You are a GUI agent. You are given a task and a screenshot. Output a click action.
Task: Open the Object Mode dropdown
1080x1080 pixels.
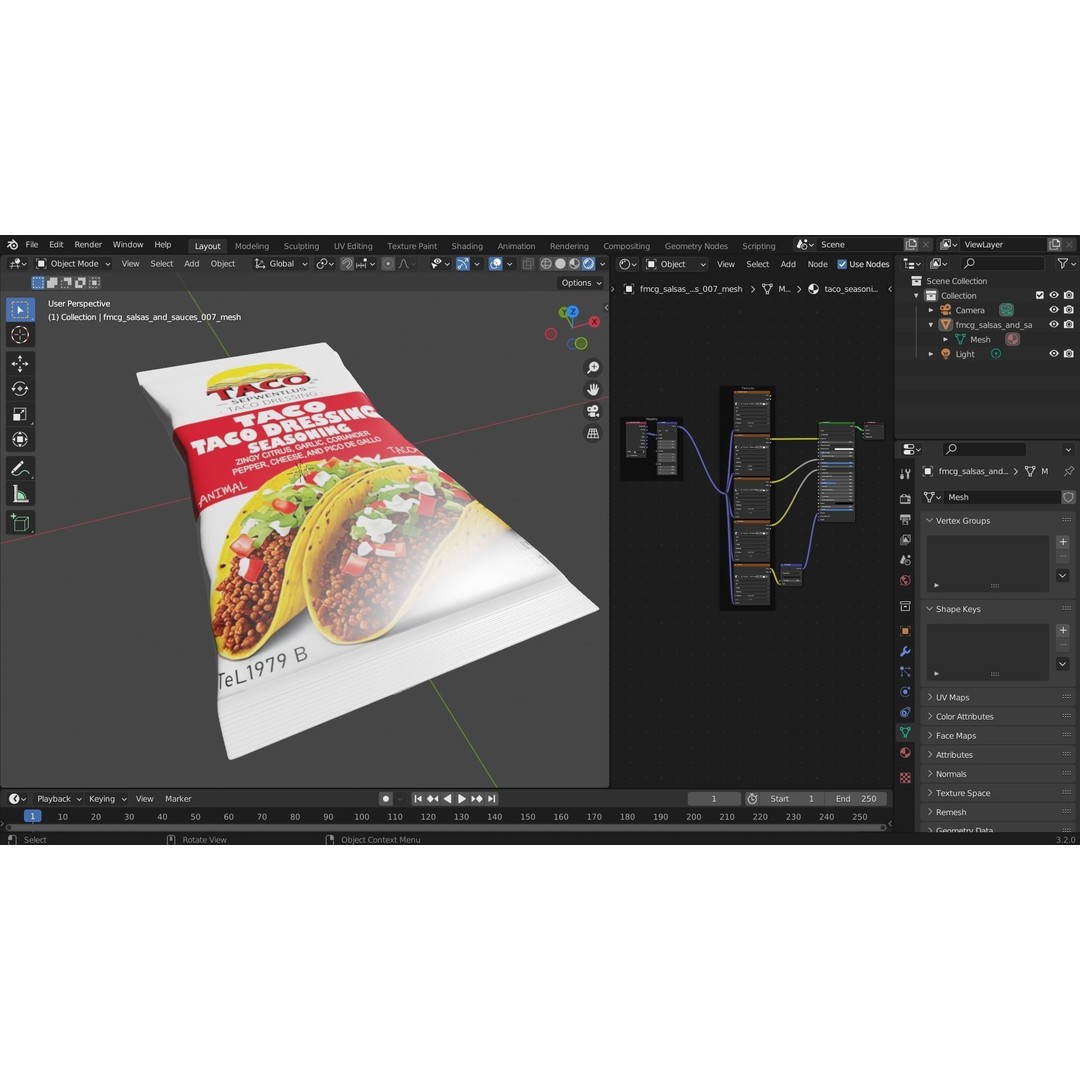point(73,264)
